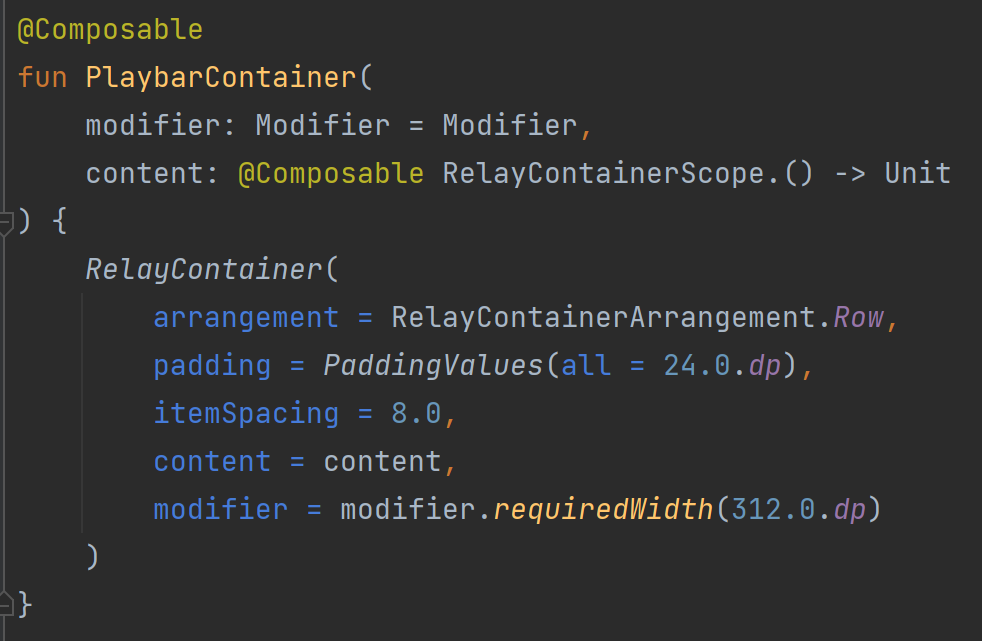Image resolution: width=982 pixels, height=641 pixels.
Task: Click the Row enum value
Action: [x=859, y=317]
